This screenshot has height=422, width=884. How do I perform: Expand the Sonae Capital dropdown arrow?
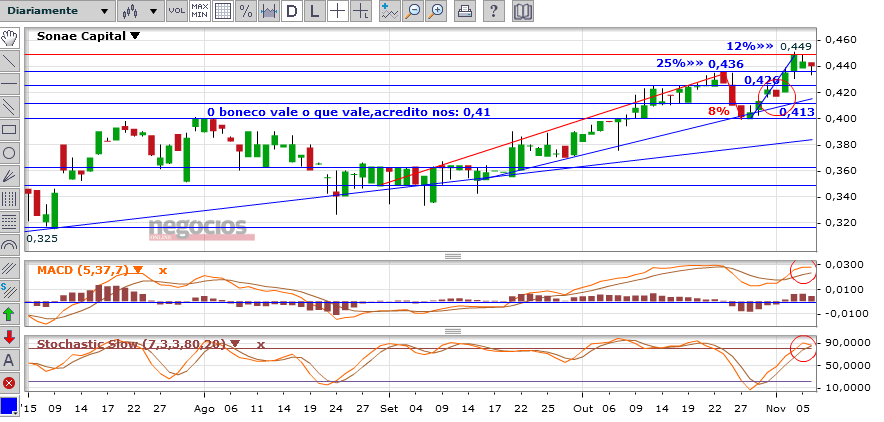click(135, 35)
